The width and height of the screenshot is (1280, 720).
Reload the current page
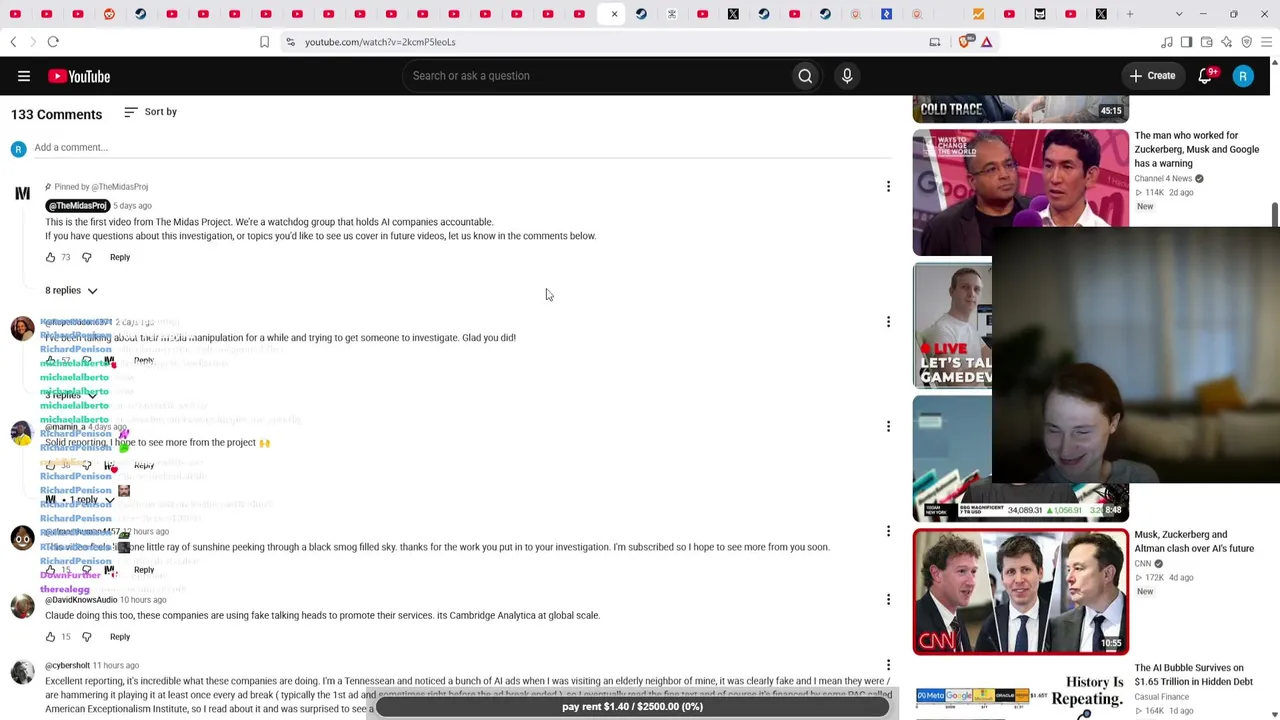[x=53, y=42]
